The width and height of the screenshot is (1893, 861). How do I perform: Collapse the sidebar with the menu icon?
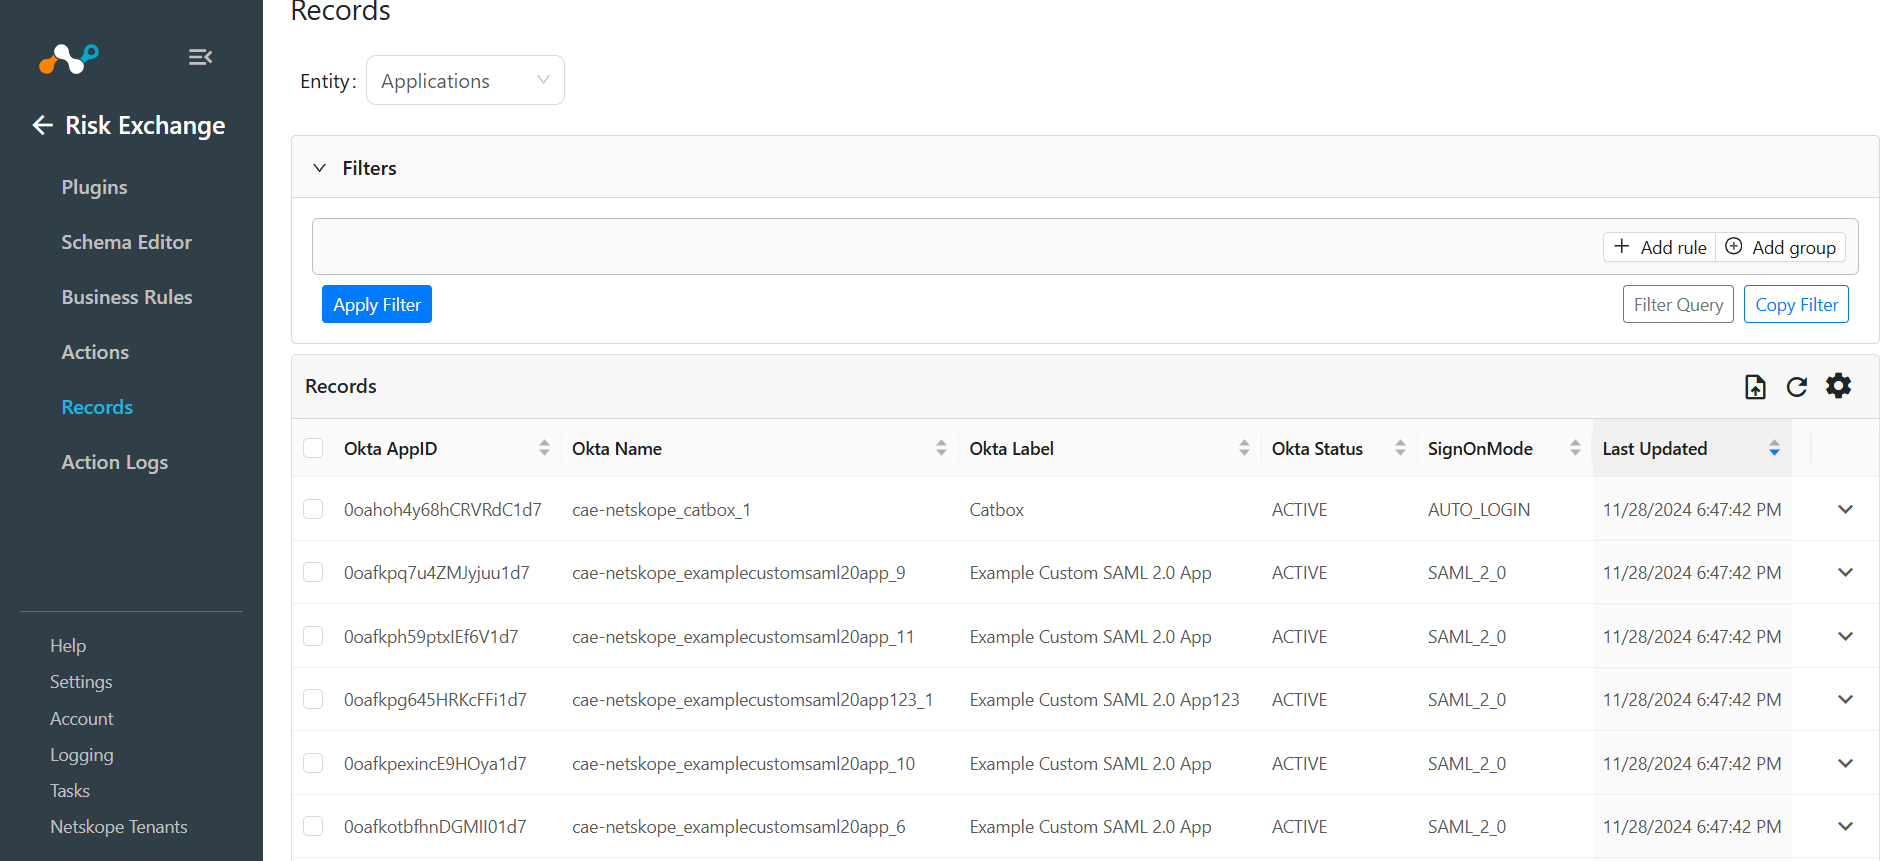tap(200, 57)
